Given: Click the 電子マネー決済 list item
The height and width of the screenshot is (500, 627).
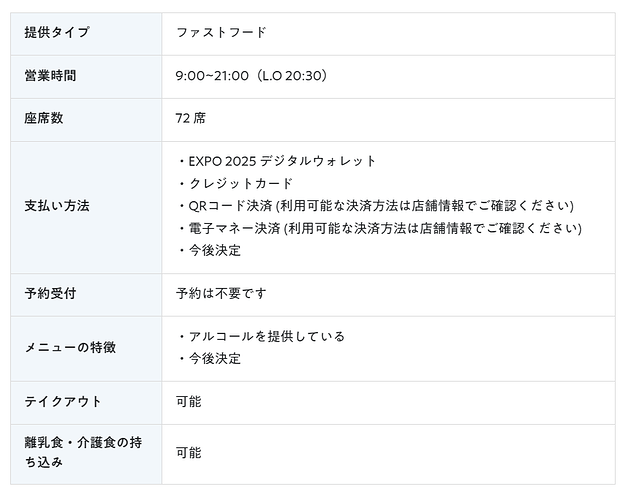Looking at the screenshot, I should [379, 228].
